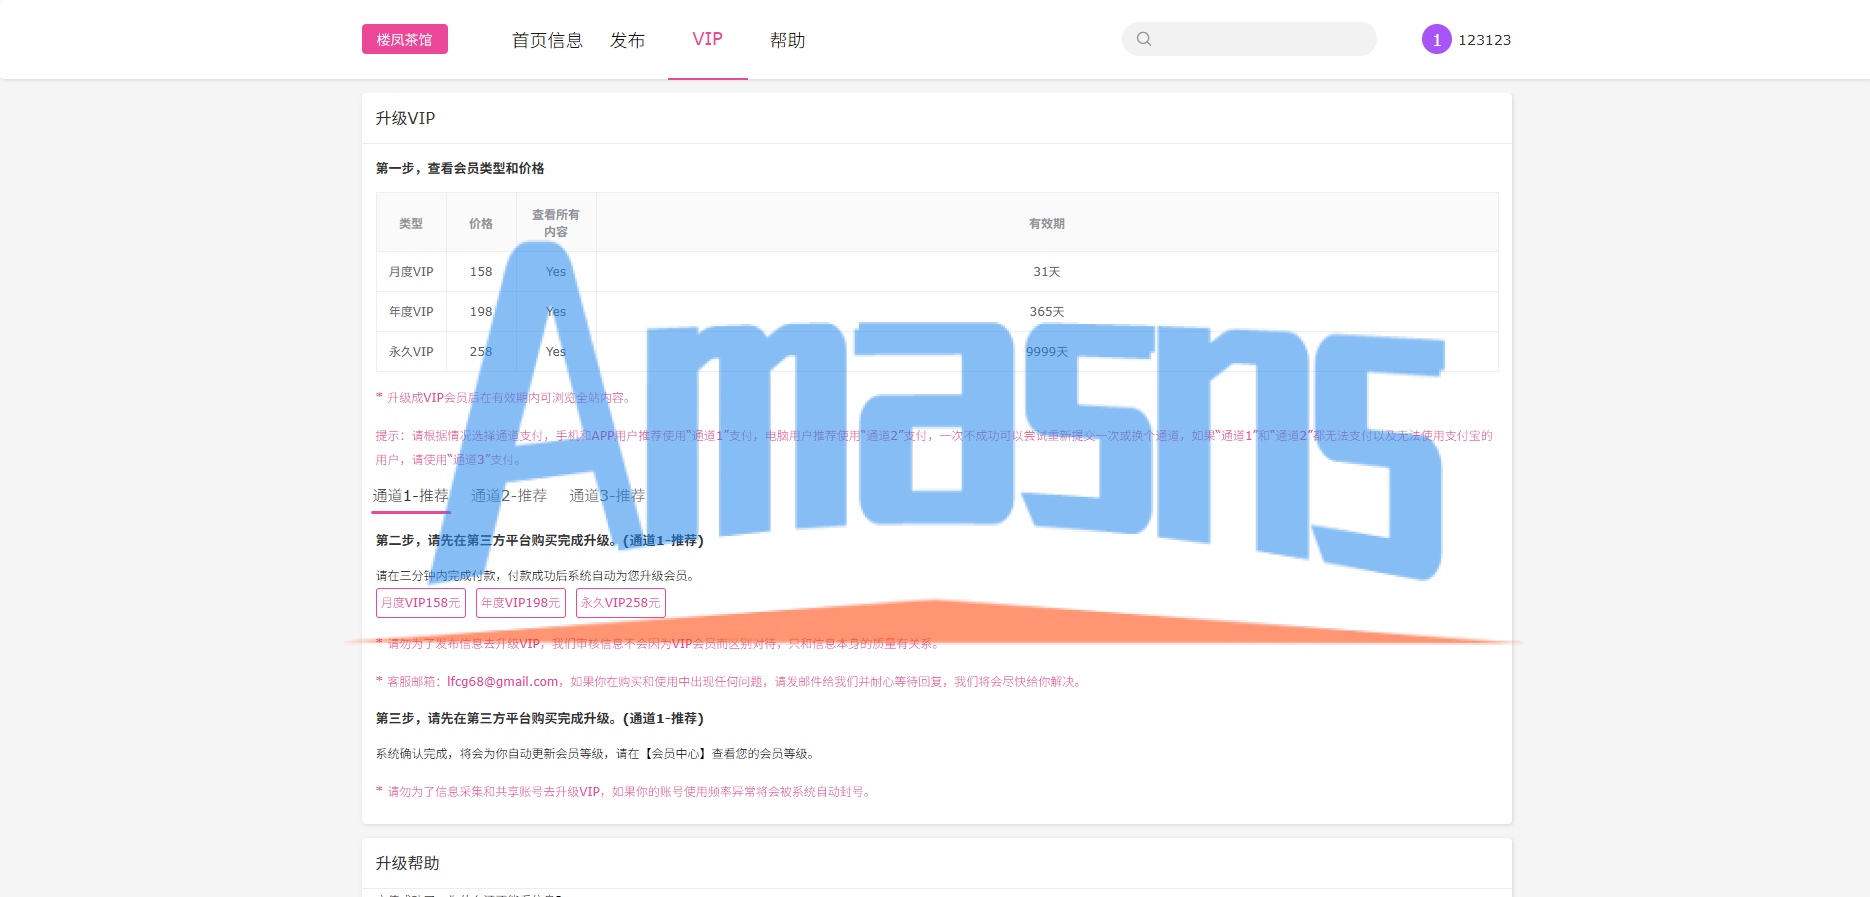Choose the 年度VIP198元 button
This screenshot has height=897, width=1870.
(521, 603)
